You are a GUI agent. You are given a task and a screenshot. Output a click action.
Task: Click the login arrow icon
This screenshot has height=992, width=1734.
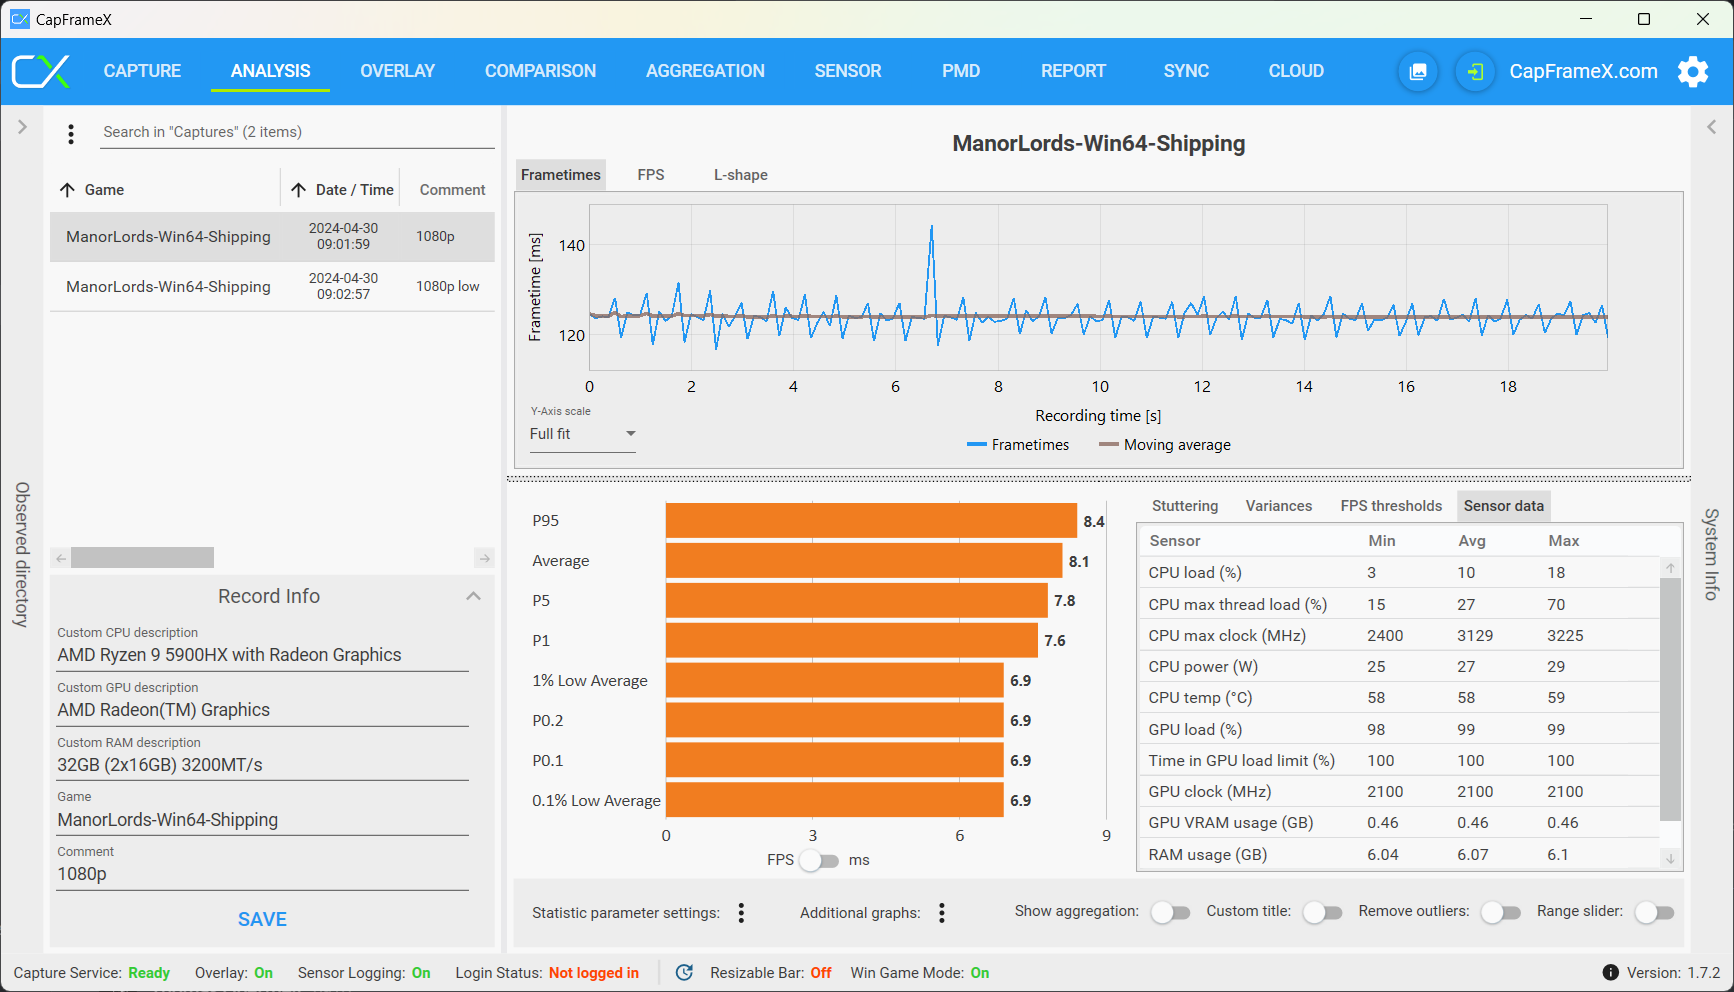[1475, 71]
